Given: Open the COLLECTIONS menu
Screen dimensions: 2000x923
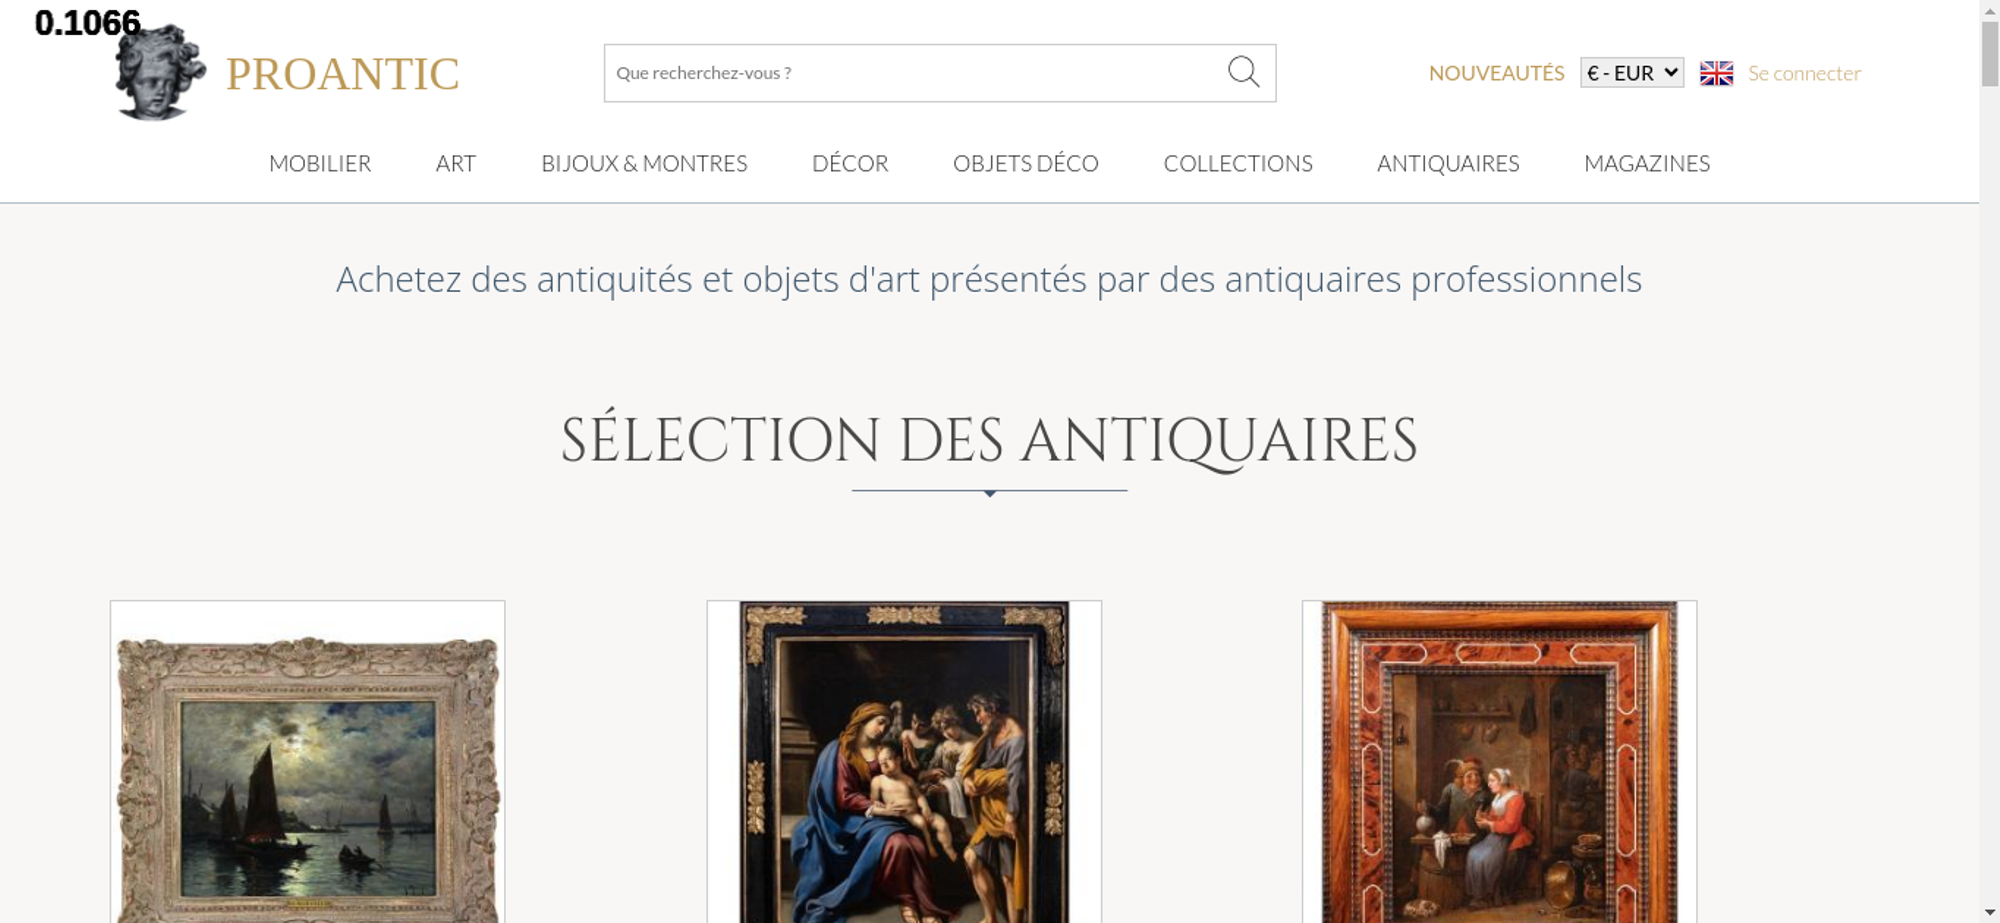Looking at the screenshot, I should click(x=1238, y=163).
